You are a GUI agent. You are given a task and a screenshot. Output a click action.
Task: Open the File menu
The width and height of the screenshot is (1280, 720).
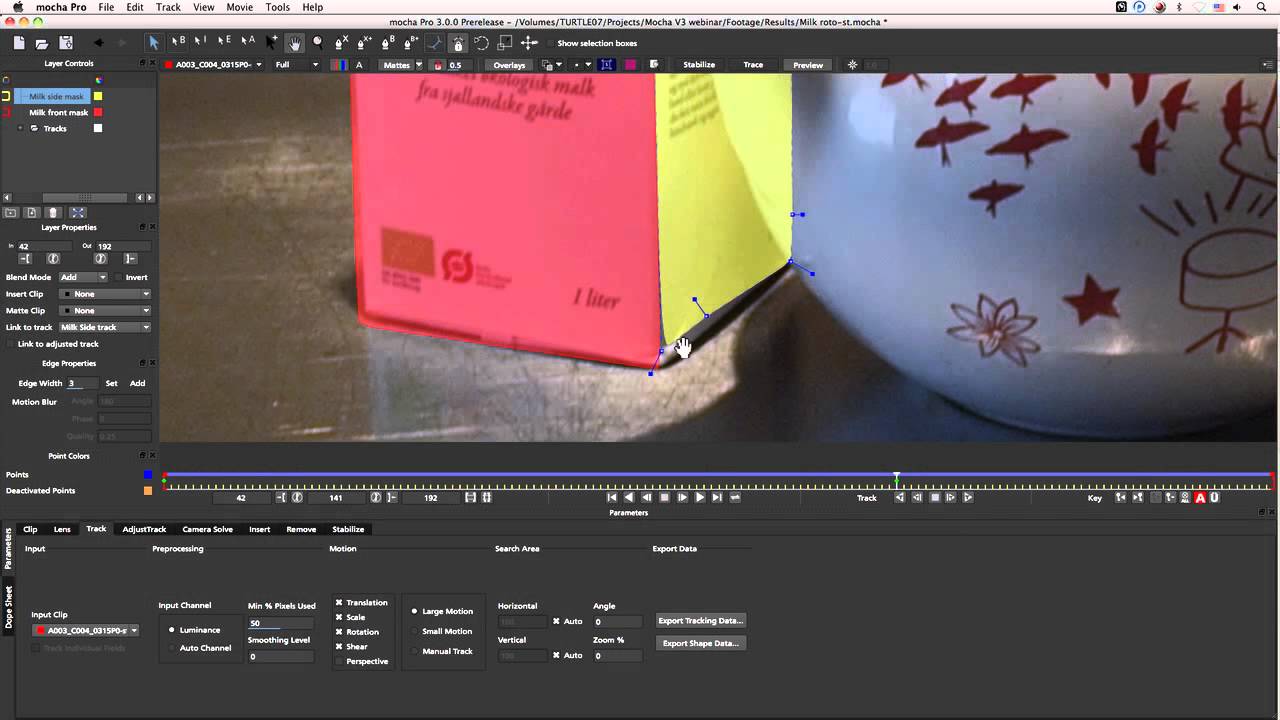point(106,7)
